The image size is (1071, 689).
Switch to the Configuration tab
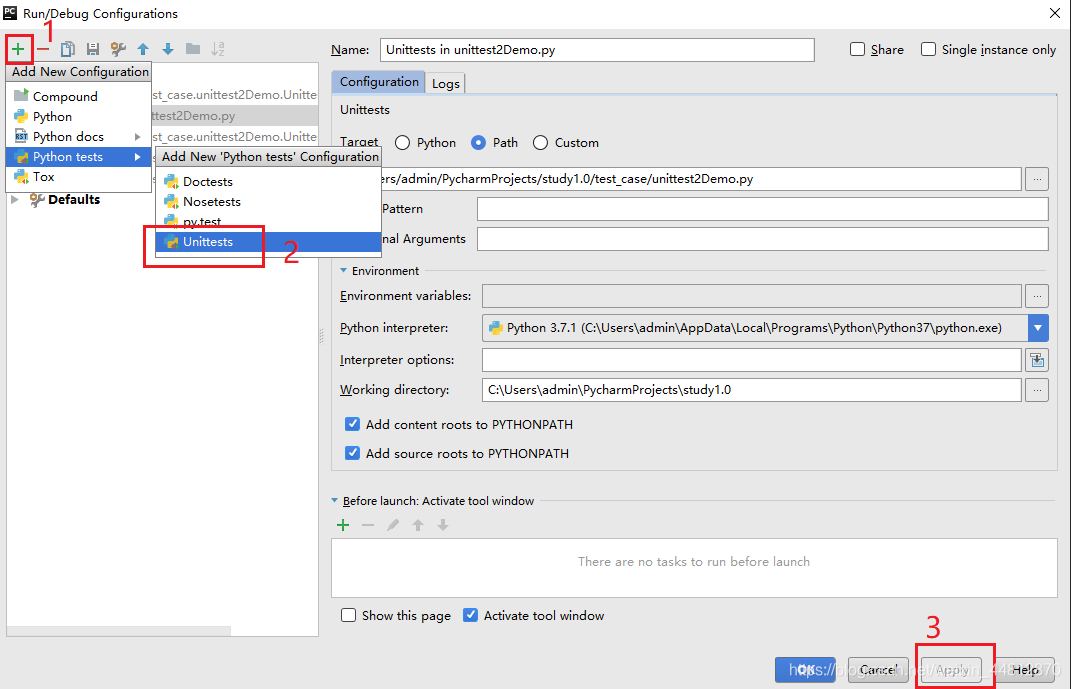(378, 82)
